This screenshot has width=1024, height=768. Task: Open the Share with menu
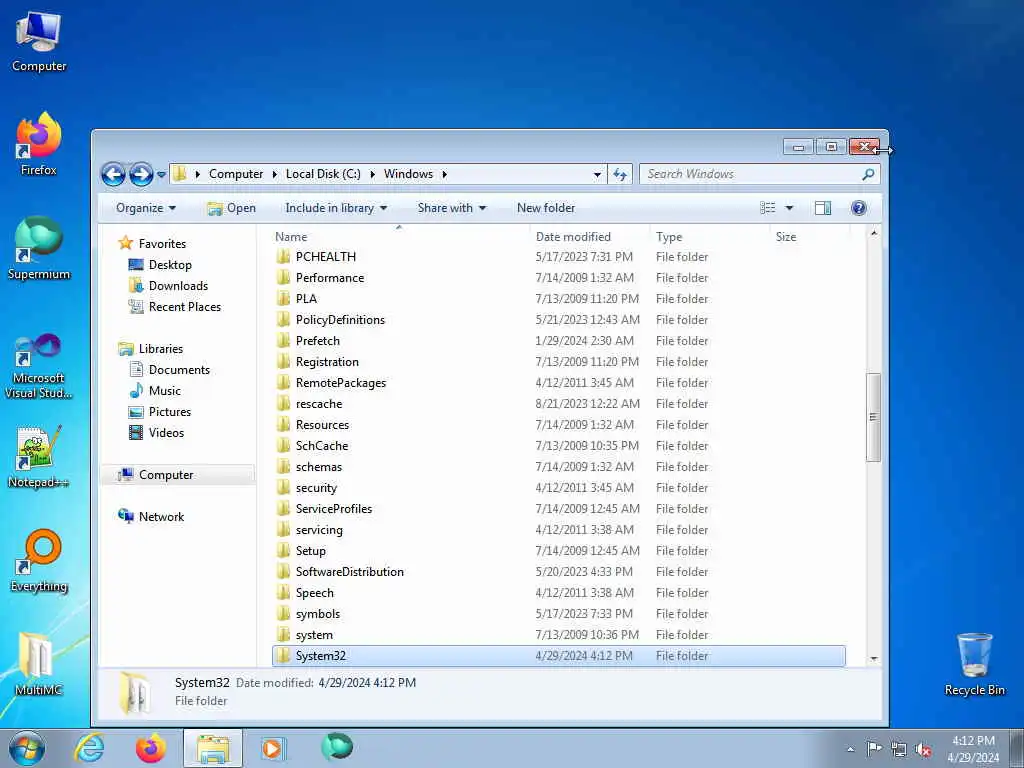(x=452, y=208)
